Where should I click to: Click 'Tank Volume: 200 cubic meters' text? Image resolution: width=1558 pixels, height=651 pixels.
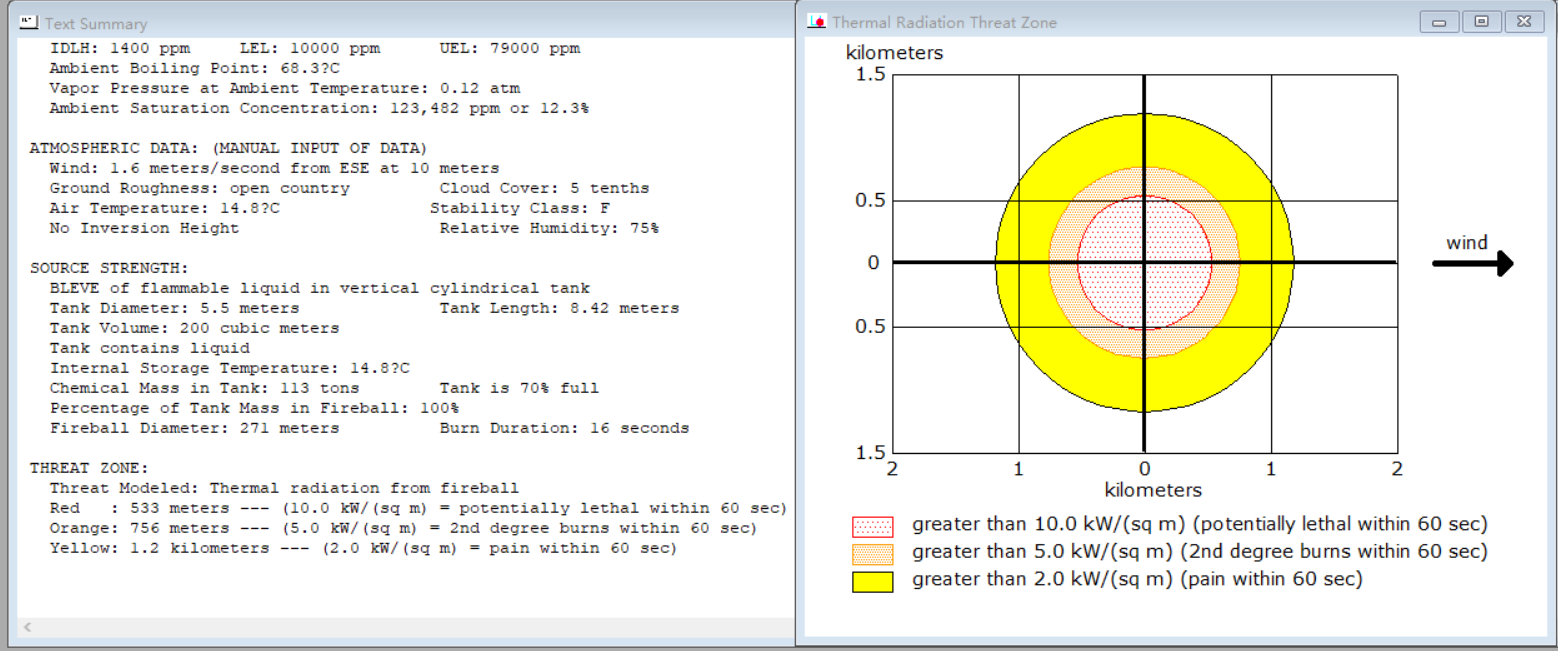click(194, 328)
